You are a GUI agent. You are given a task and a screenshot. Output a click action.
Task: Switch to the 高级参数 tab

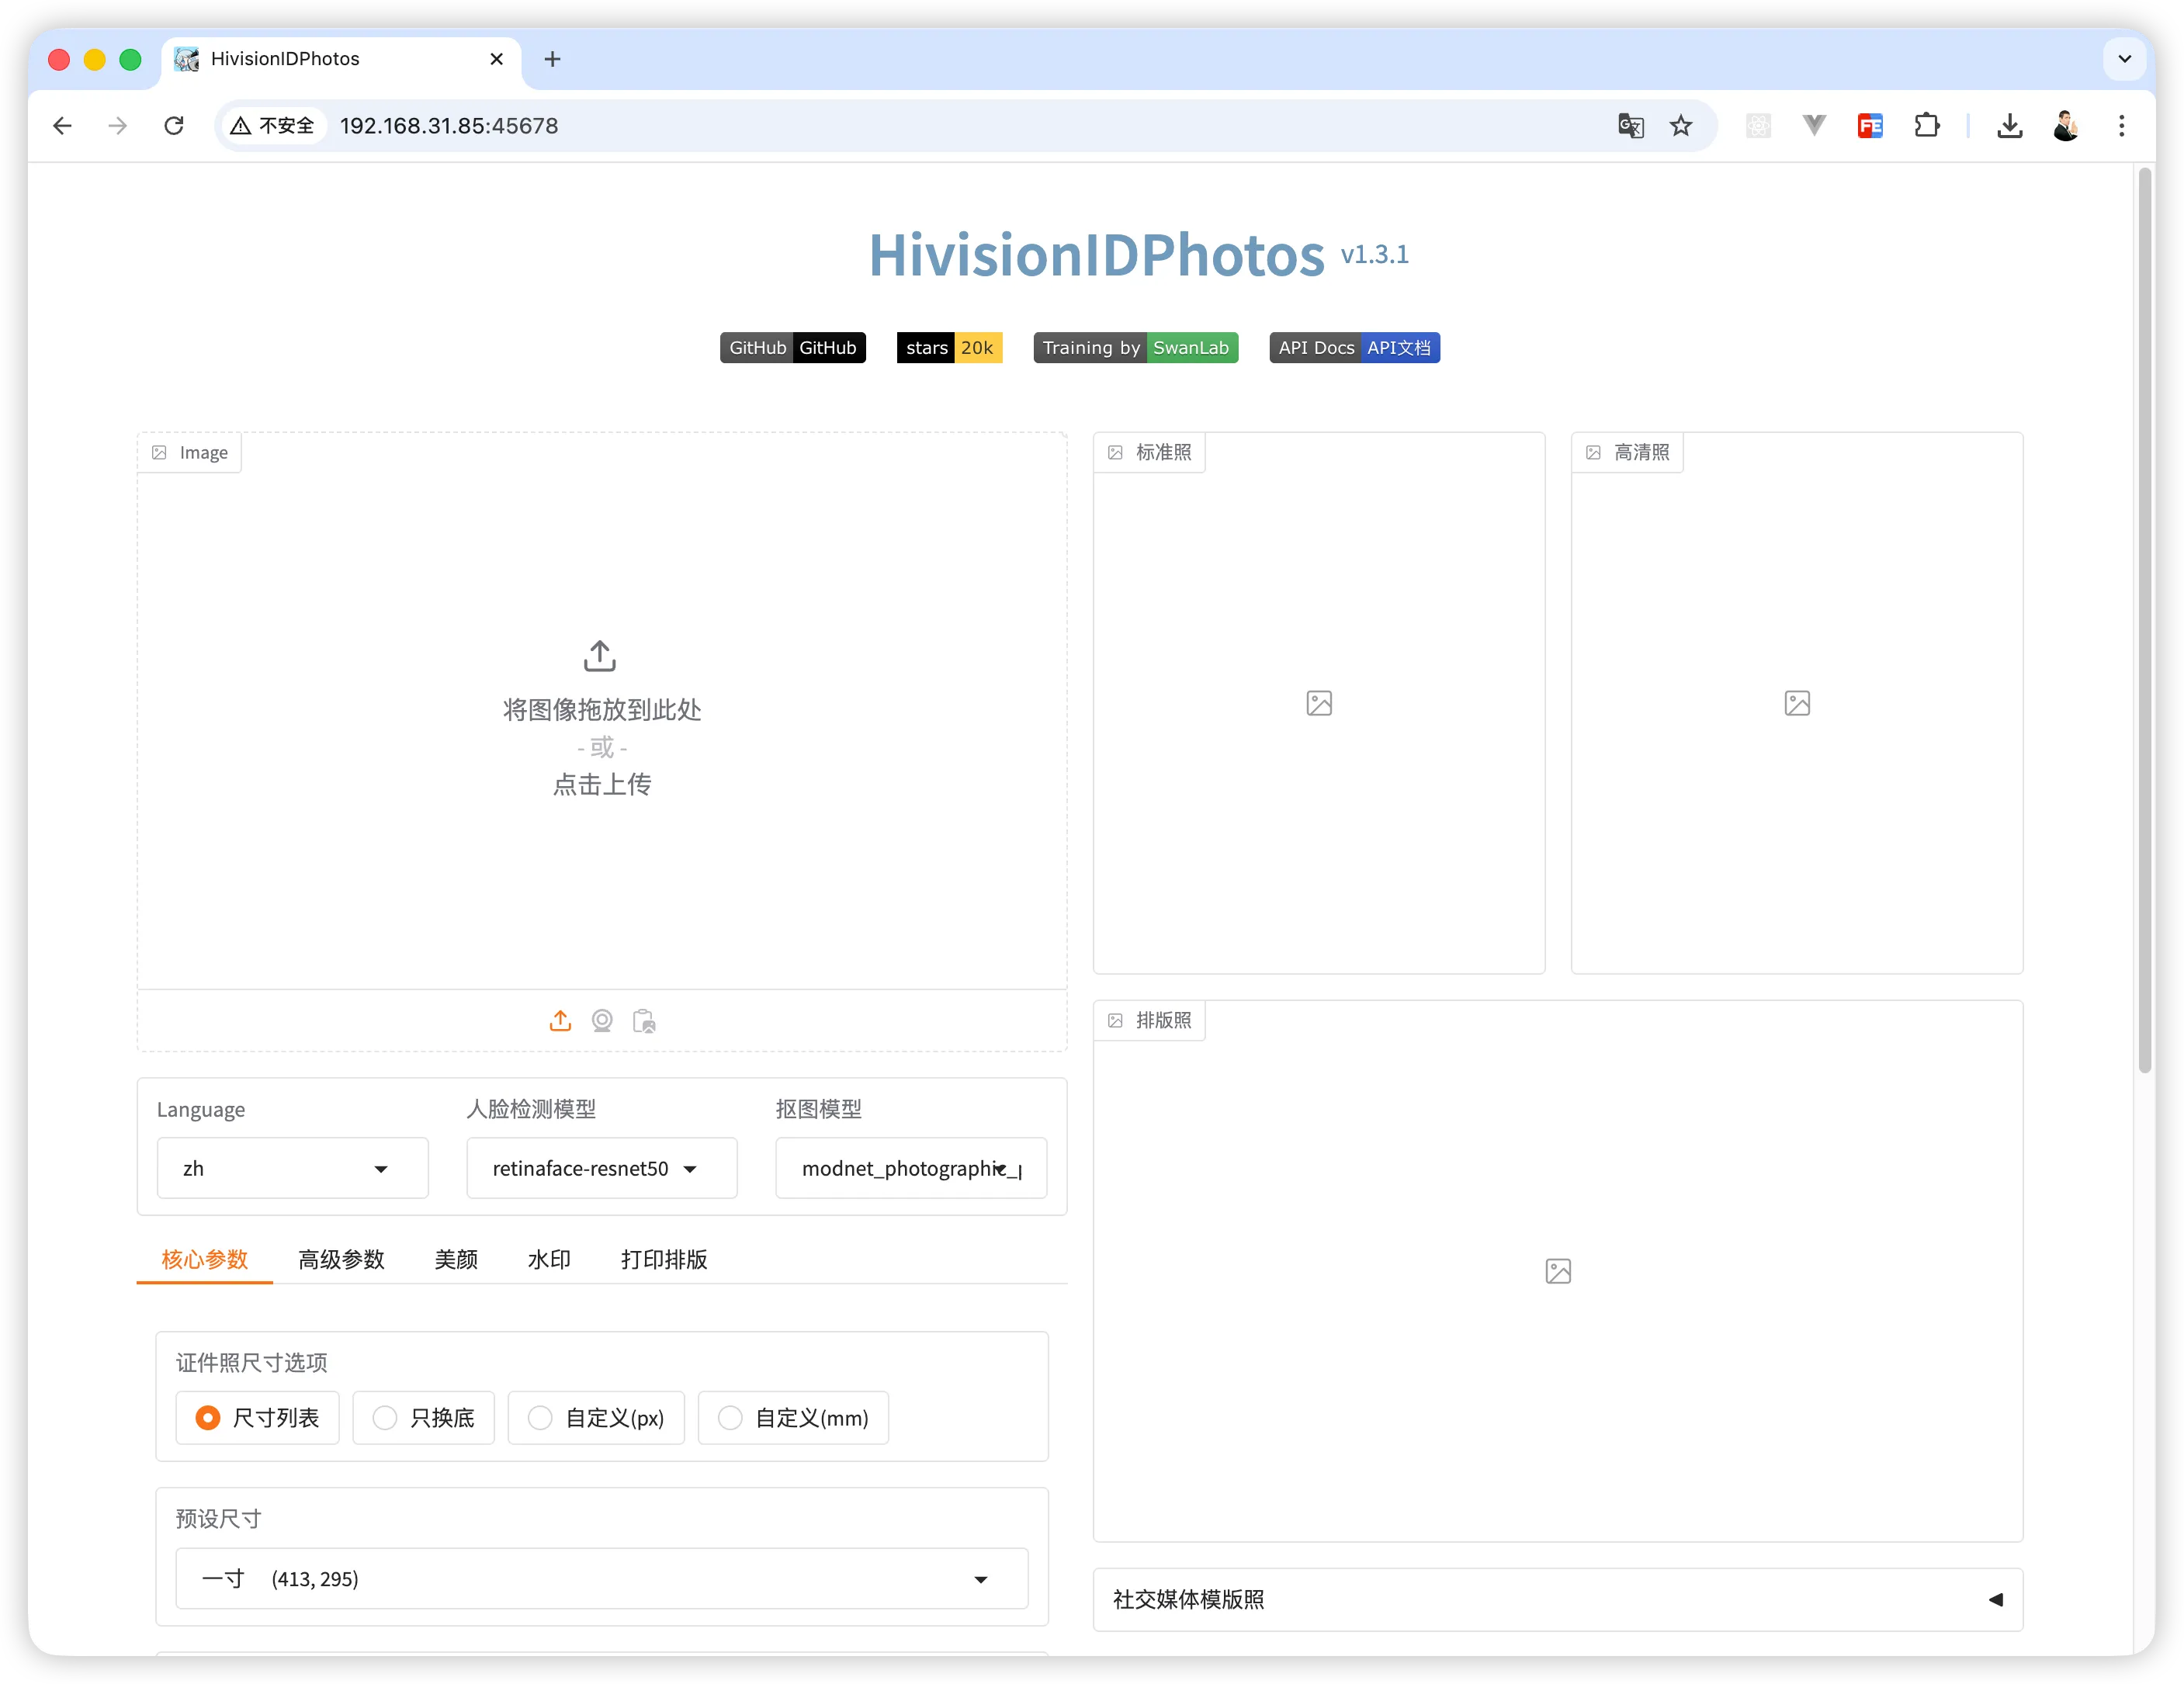point(341,1259)
